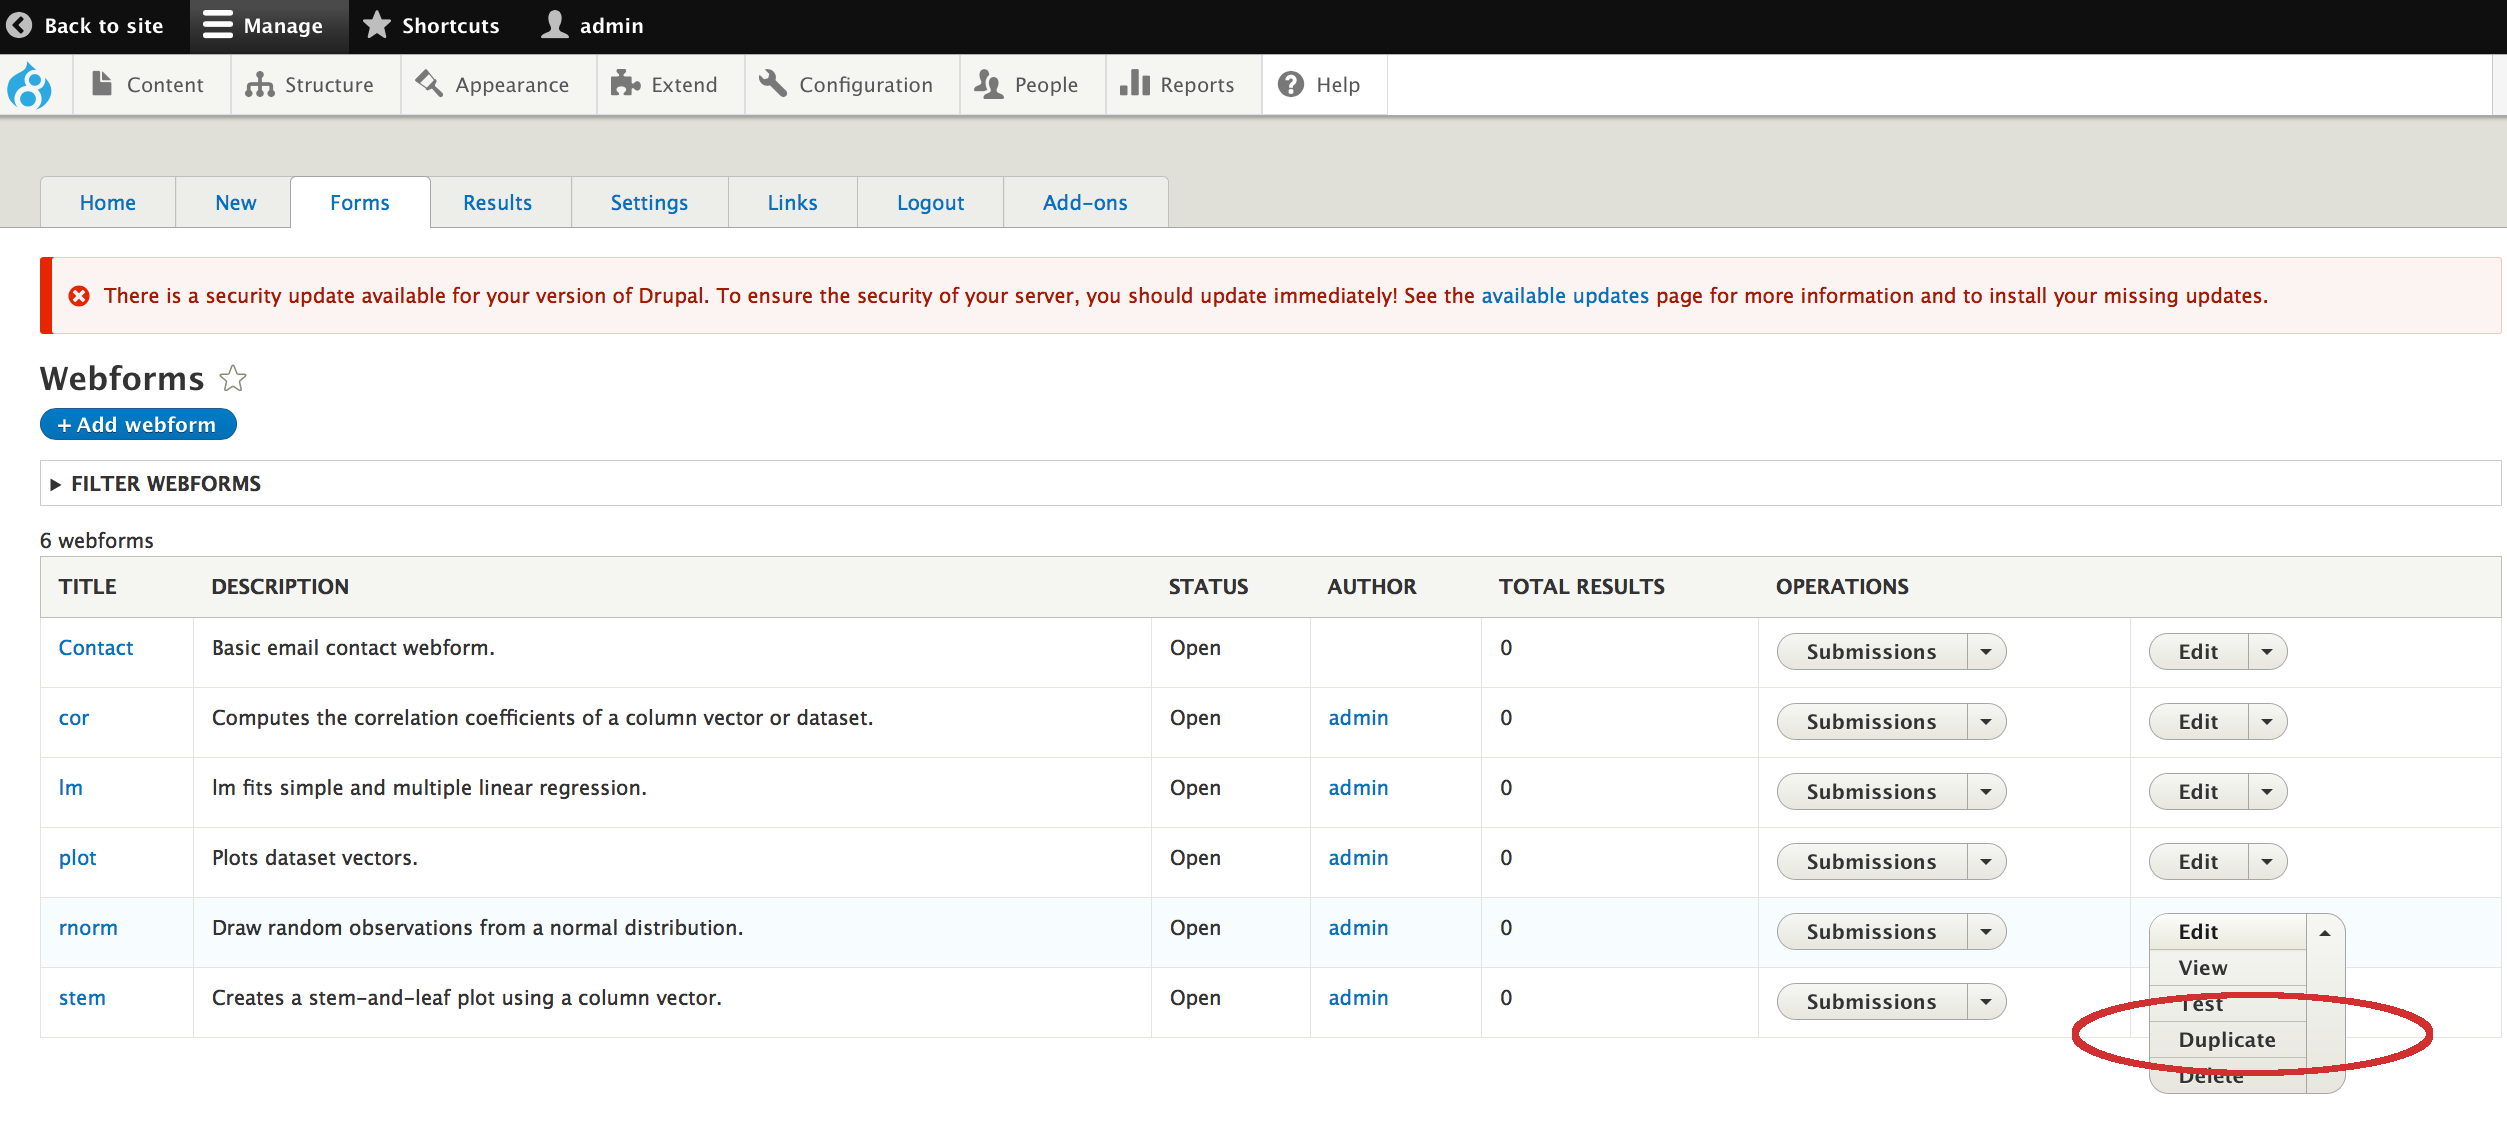Follow the available updates link
Viewport: 2507px width, 1141px height.
click(1565, 296)
